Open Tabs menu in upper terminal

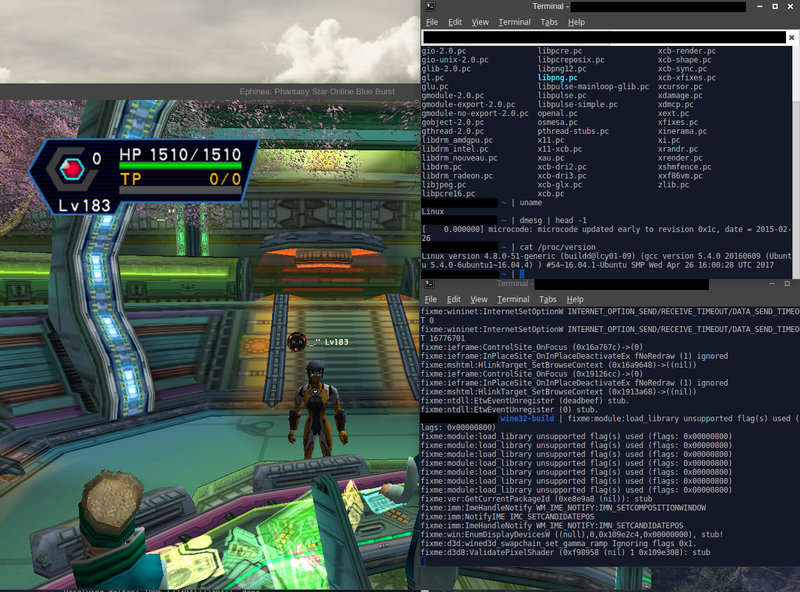549,22
